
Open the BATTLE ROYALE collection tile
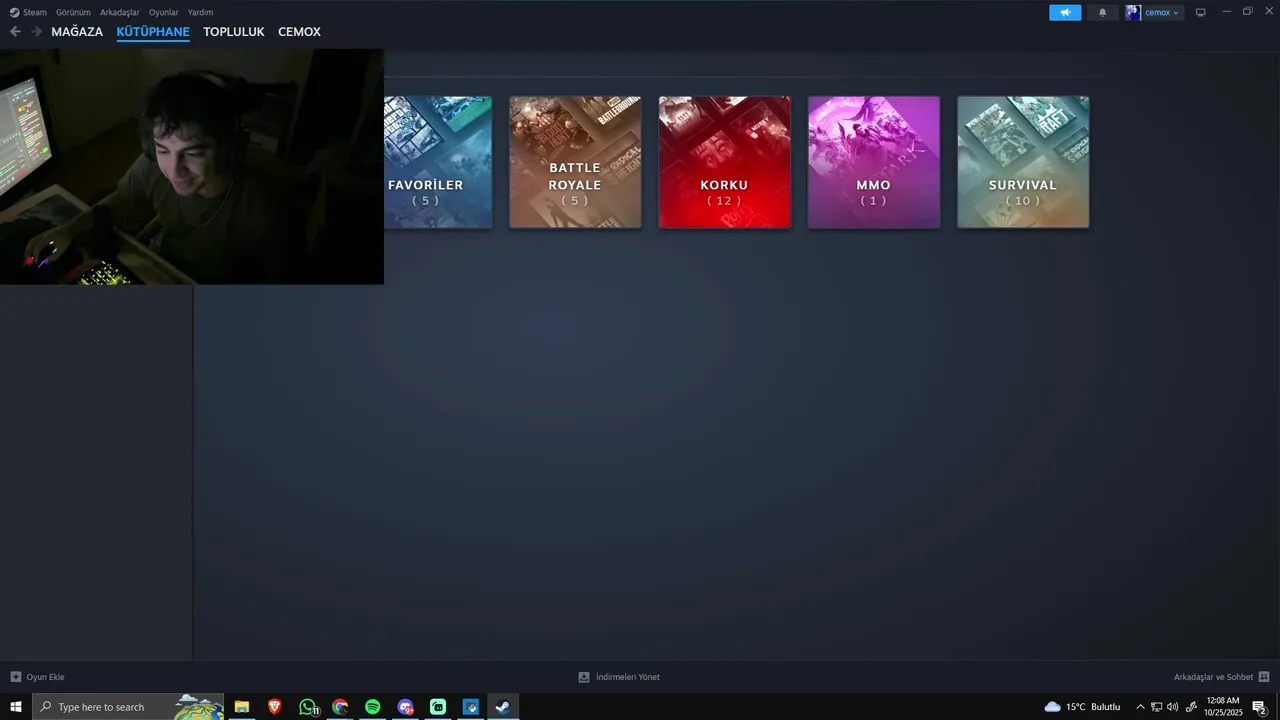click(575, 162)
